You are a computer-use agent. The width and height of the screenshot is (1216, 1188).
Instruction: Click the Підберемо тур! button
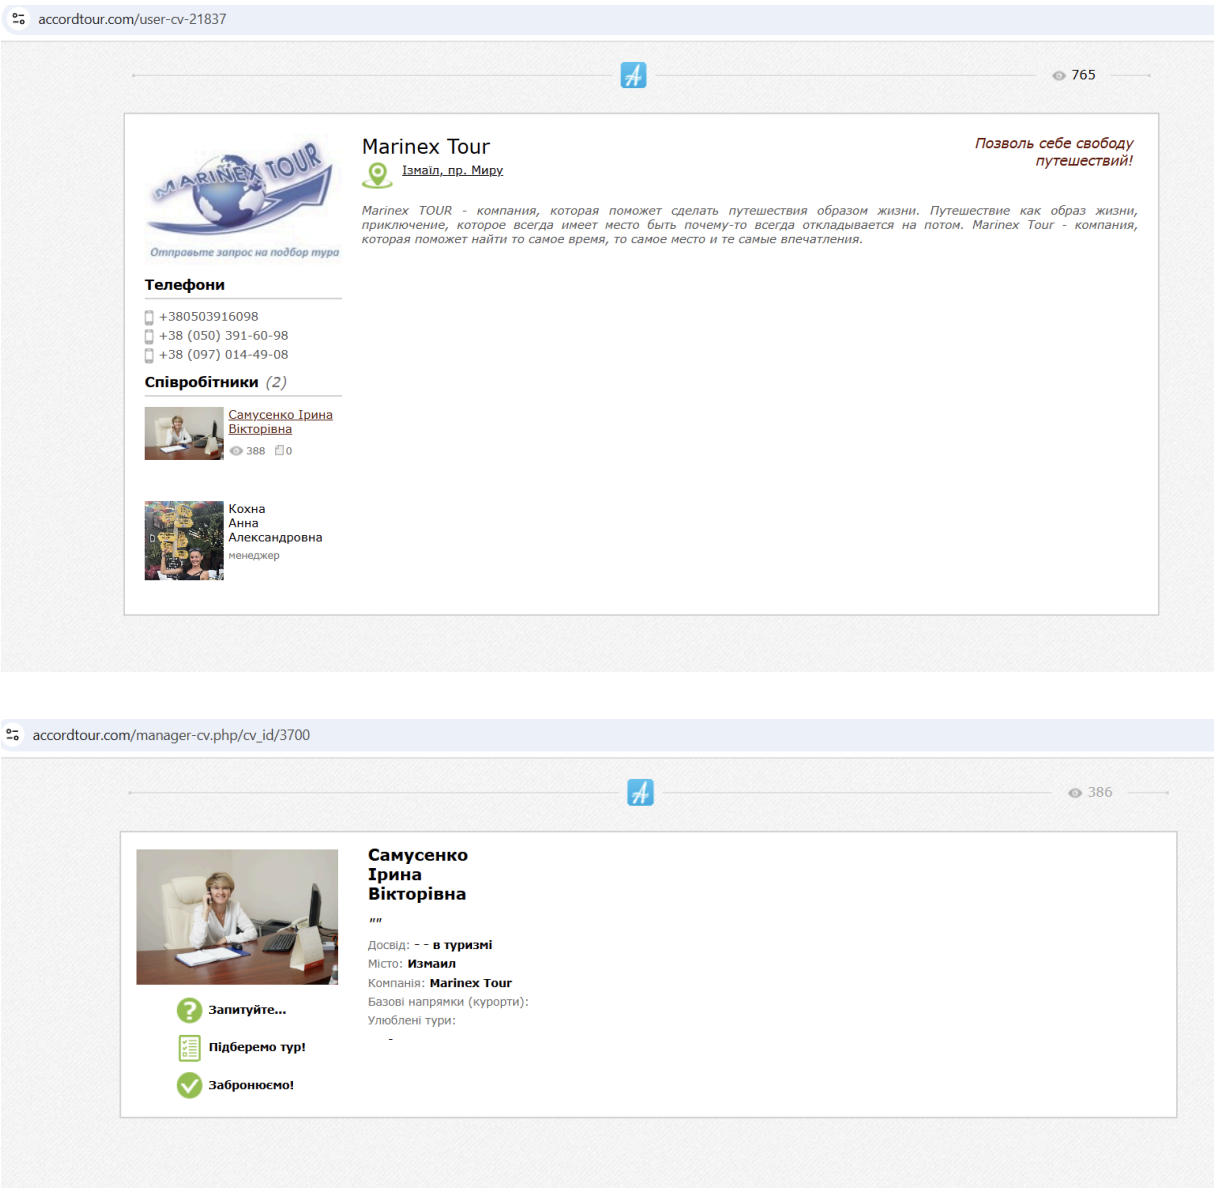click(257, 1048)
